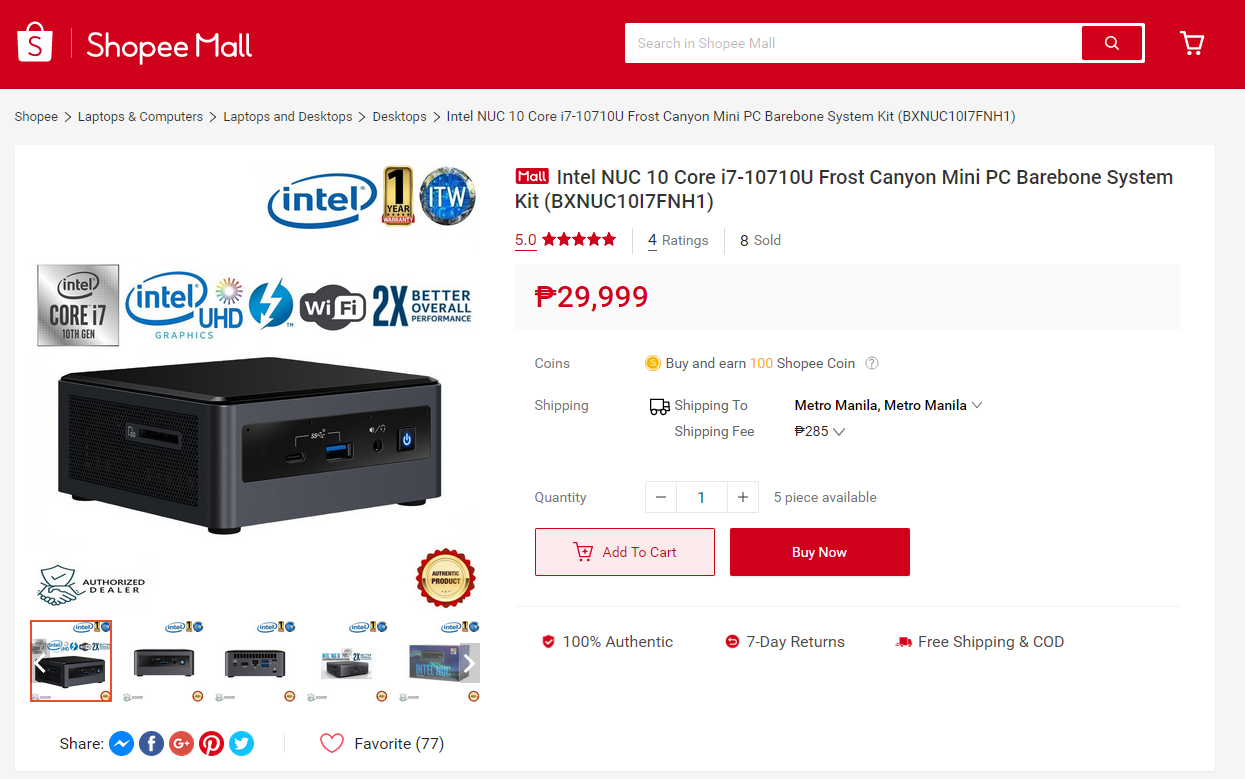1245x779 pixels.
Task: Expand Metro Manila shipping location dropdown
Action: [888, 405]
